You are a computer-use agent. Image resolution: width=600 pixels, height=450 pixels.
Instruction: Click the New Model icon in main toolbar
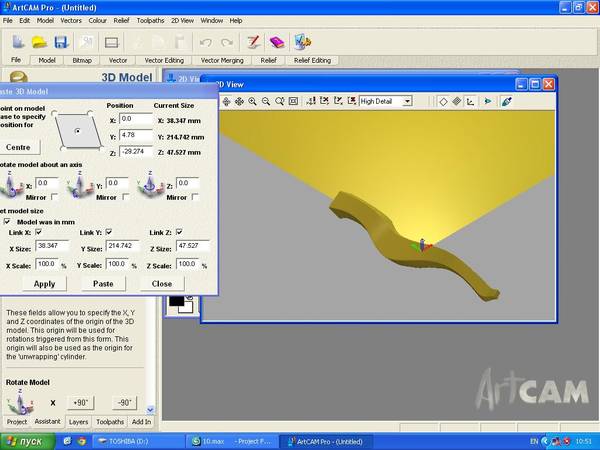tap(18, 42)
